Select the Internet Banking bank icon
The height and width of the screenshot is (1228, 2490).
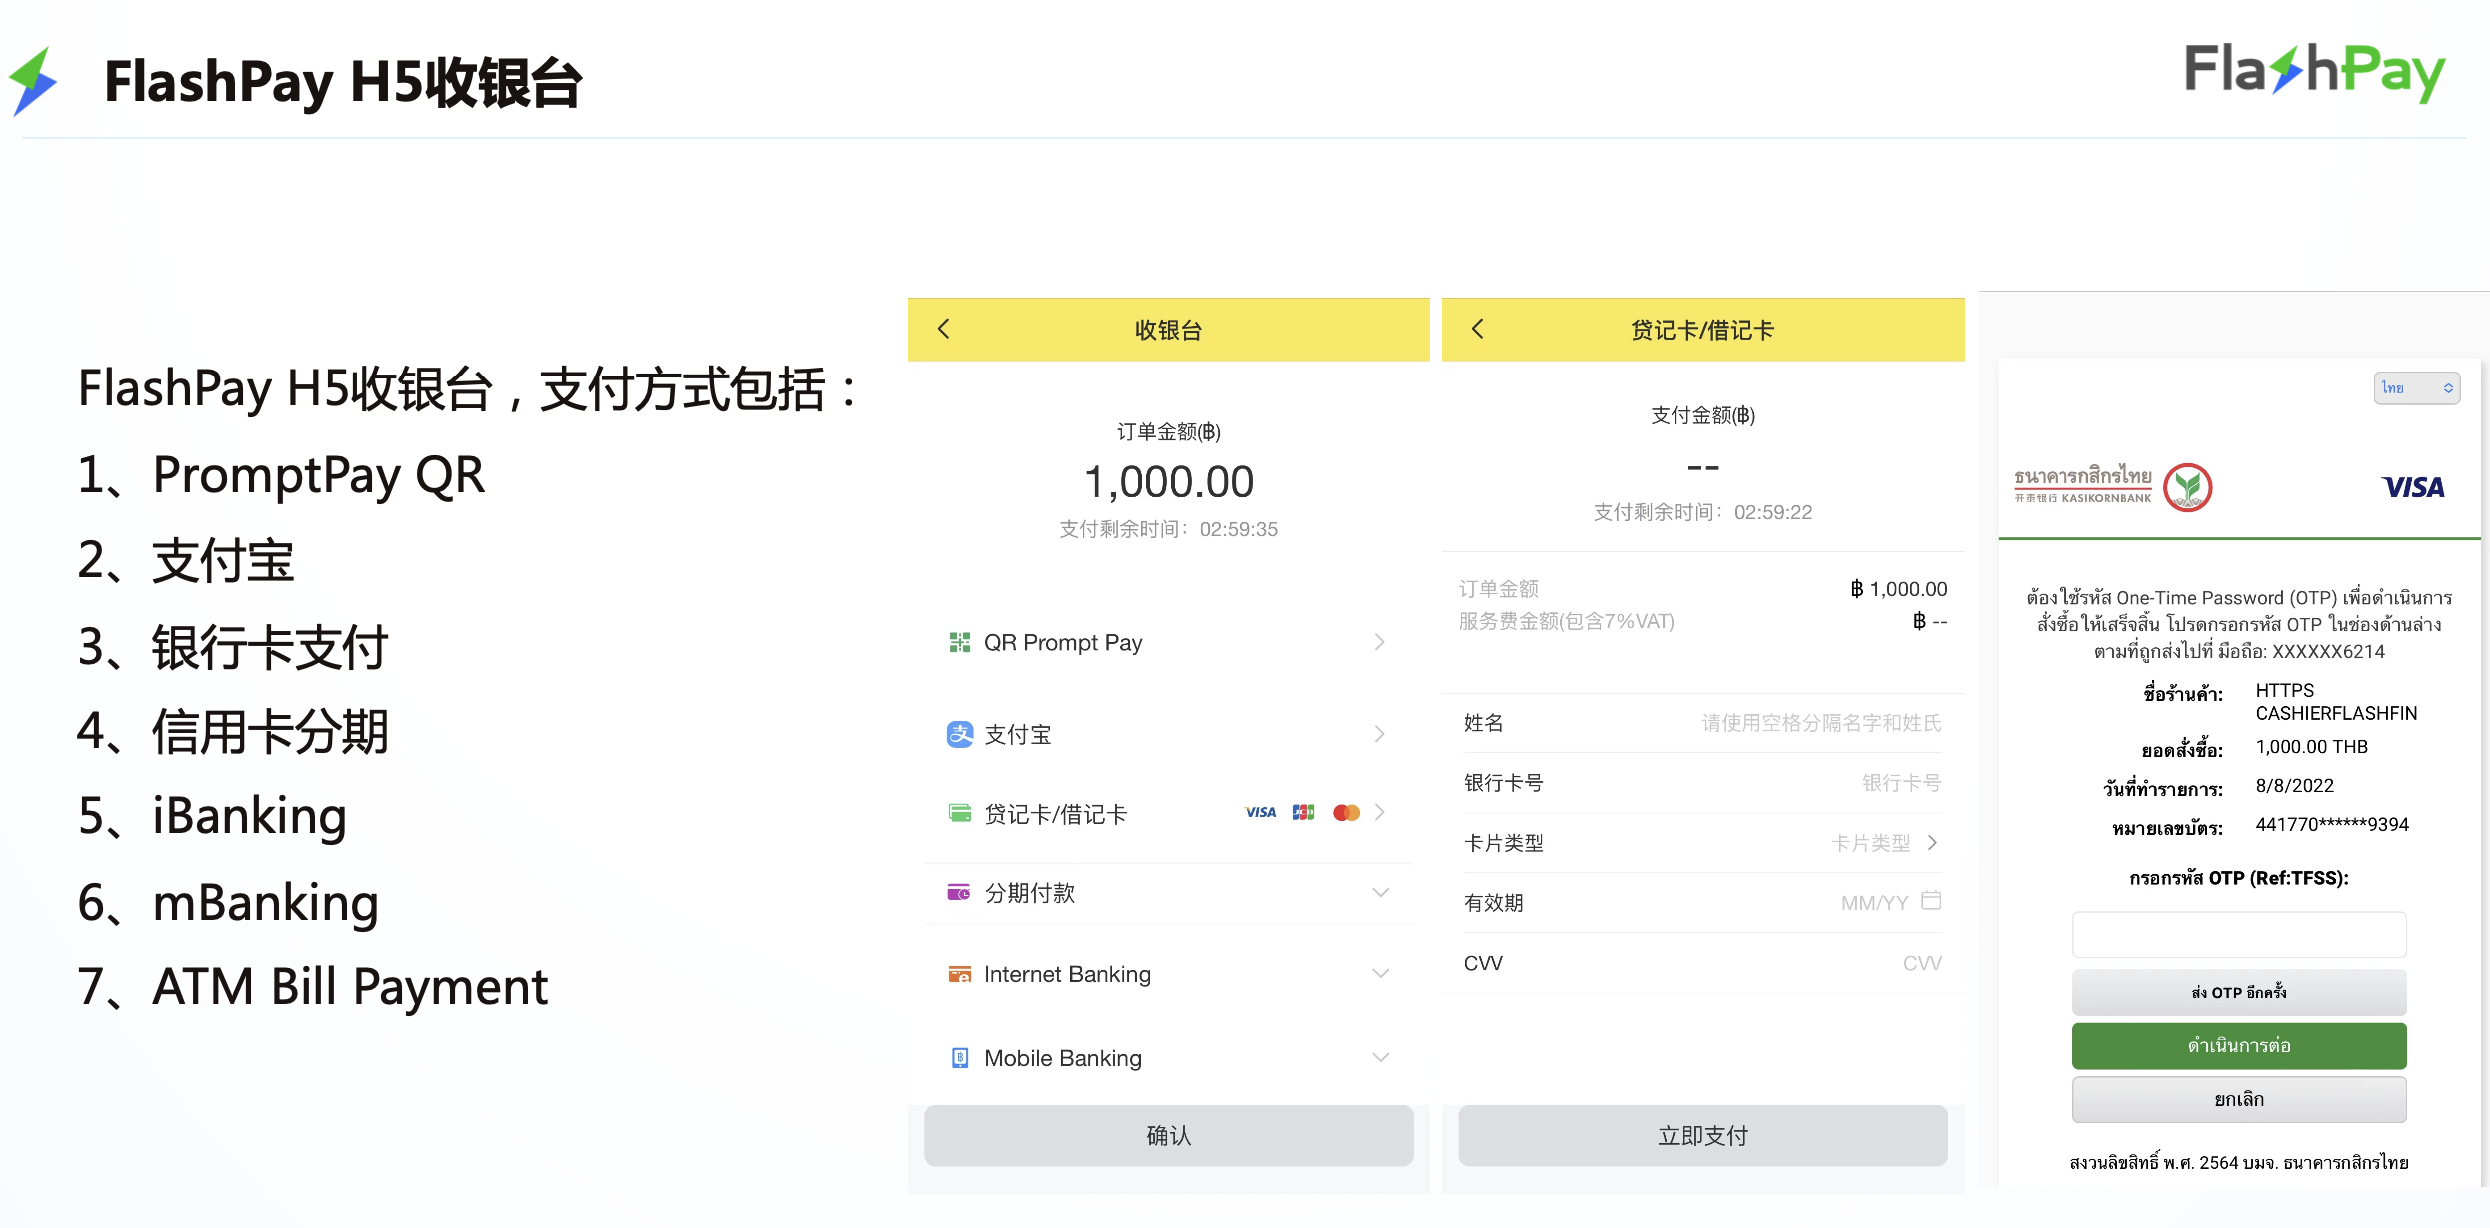pyautogui.click(x=960, y=973)
